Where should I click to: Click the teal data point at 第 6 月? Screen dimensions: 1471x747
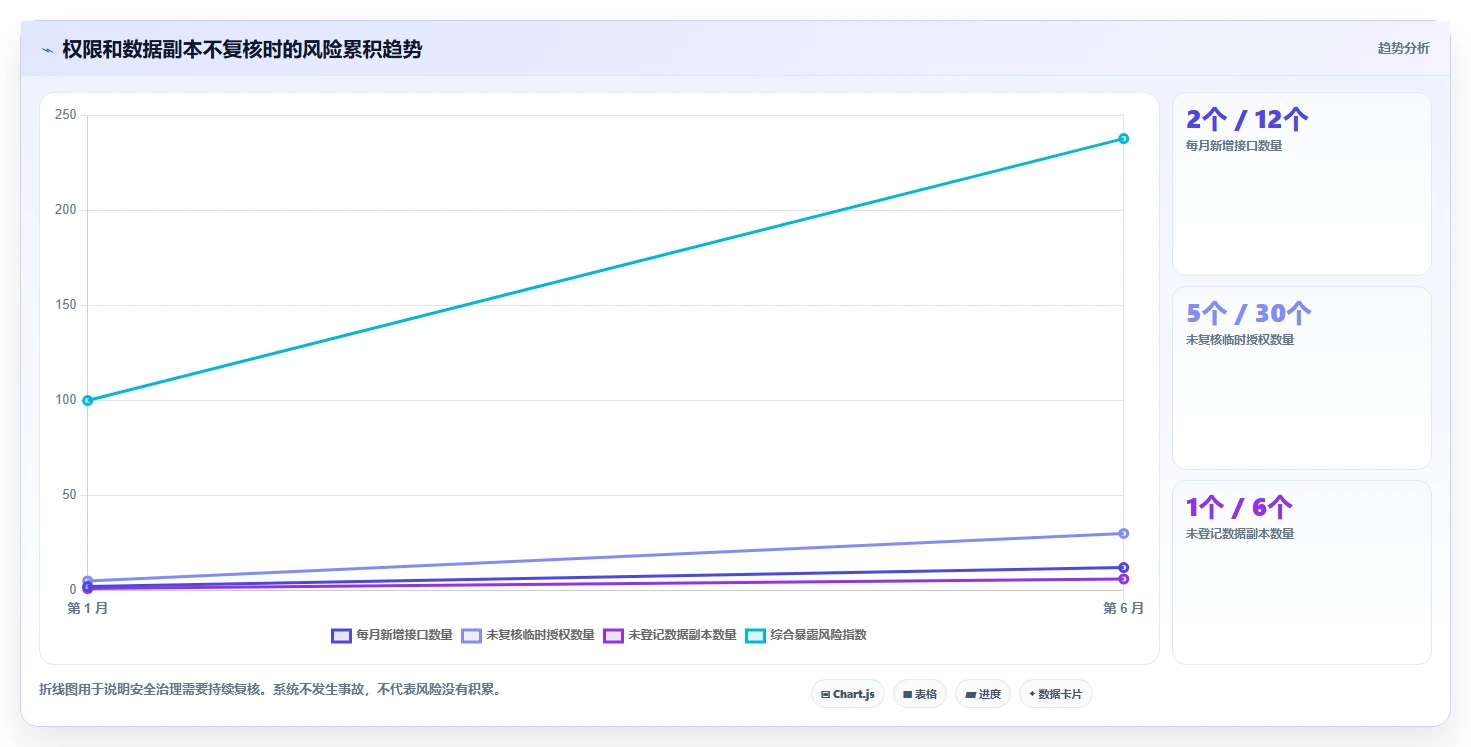click(1124, 139)
